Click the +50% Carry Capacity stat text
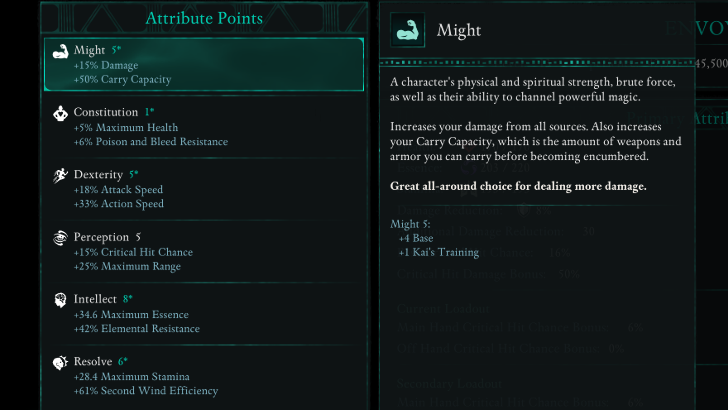The height and width of the screenshot is (410, 728). (122, 79)
